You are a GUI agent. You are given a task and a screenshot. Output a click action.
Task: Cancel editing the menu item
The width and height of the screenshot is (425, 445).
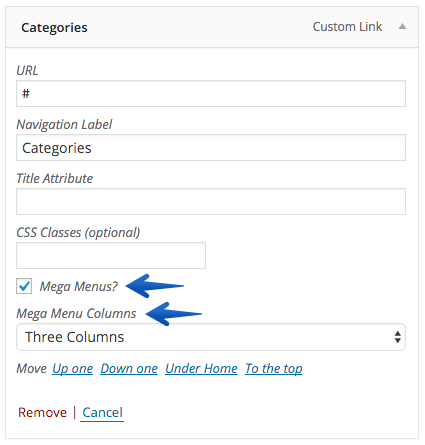pyautogui.click(x=102, y=413)
